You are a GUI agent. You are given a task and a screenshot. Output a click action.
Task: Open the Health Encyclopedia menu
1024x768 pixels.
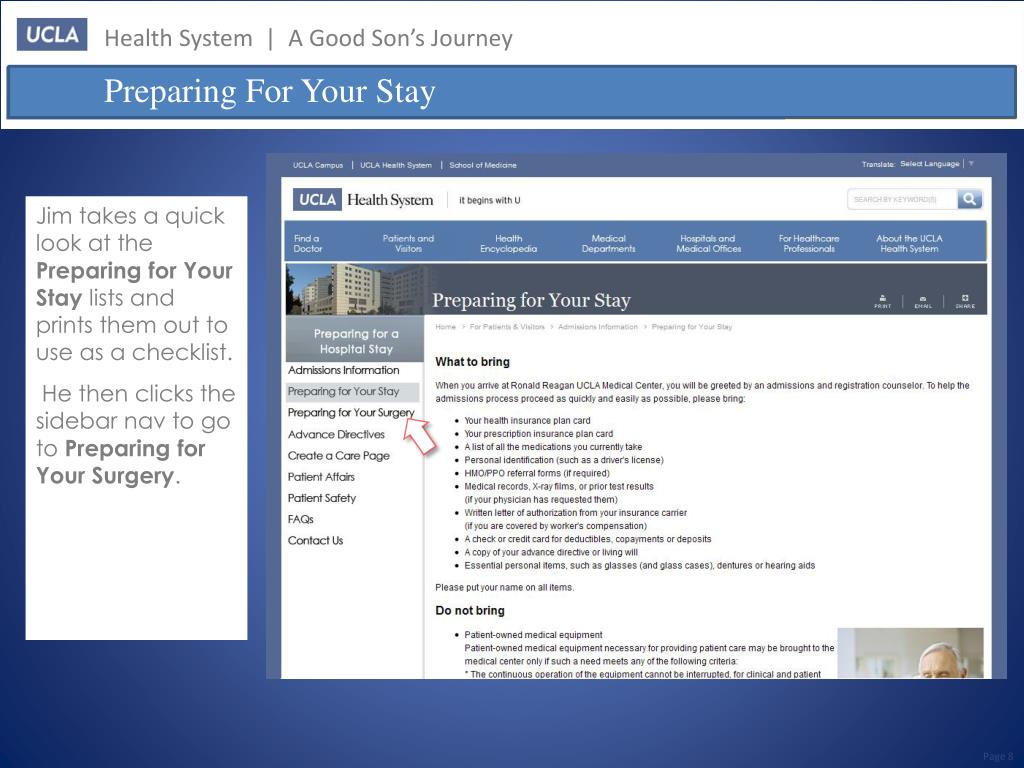click(508, 244)
